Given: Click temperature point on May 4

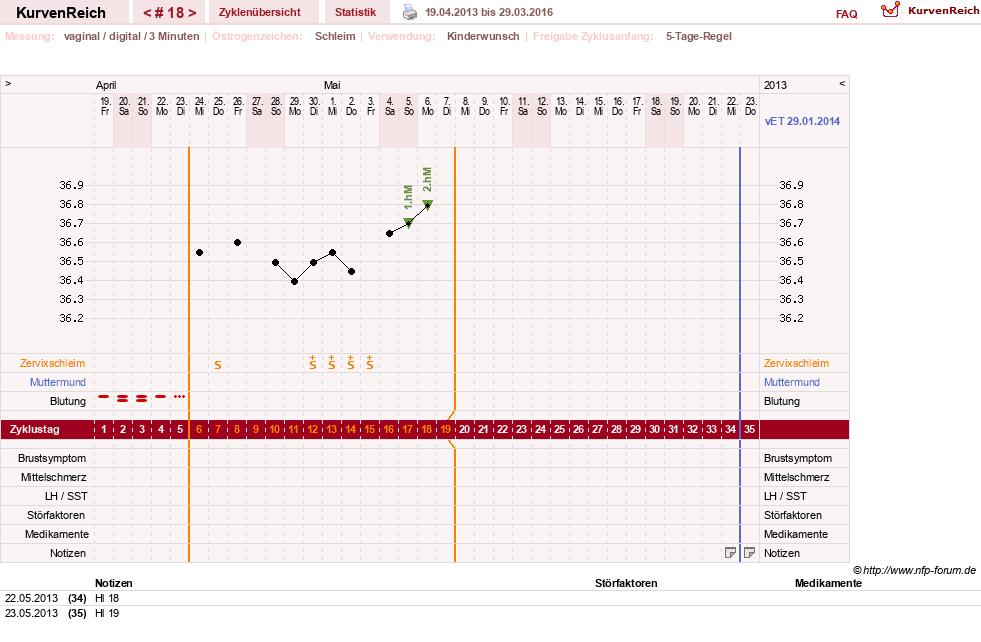Looking at the screenshot, I should tap(389, 233).
